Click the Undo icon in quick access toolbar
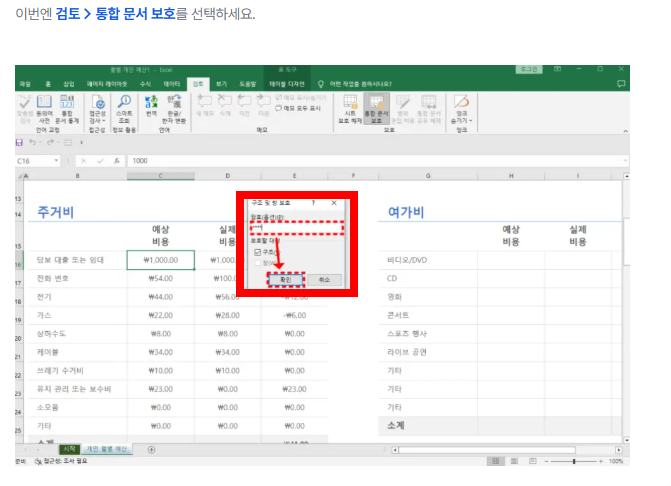This screenshot has width=671, height=486. (x=33, y=142)
